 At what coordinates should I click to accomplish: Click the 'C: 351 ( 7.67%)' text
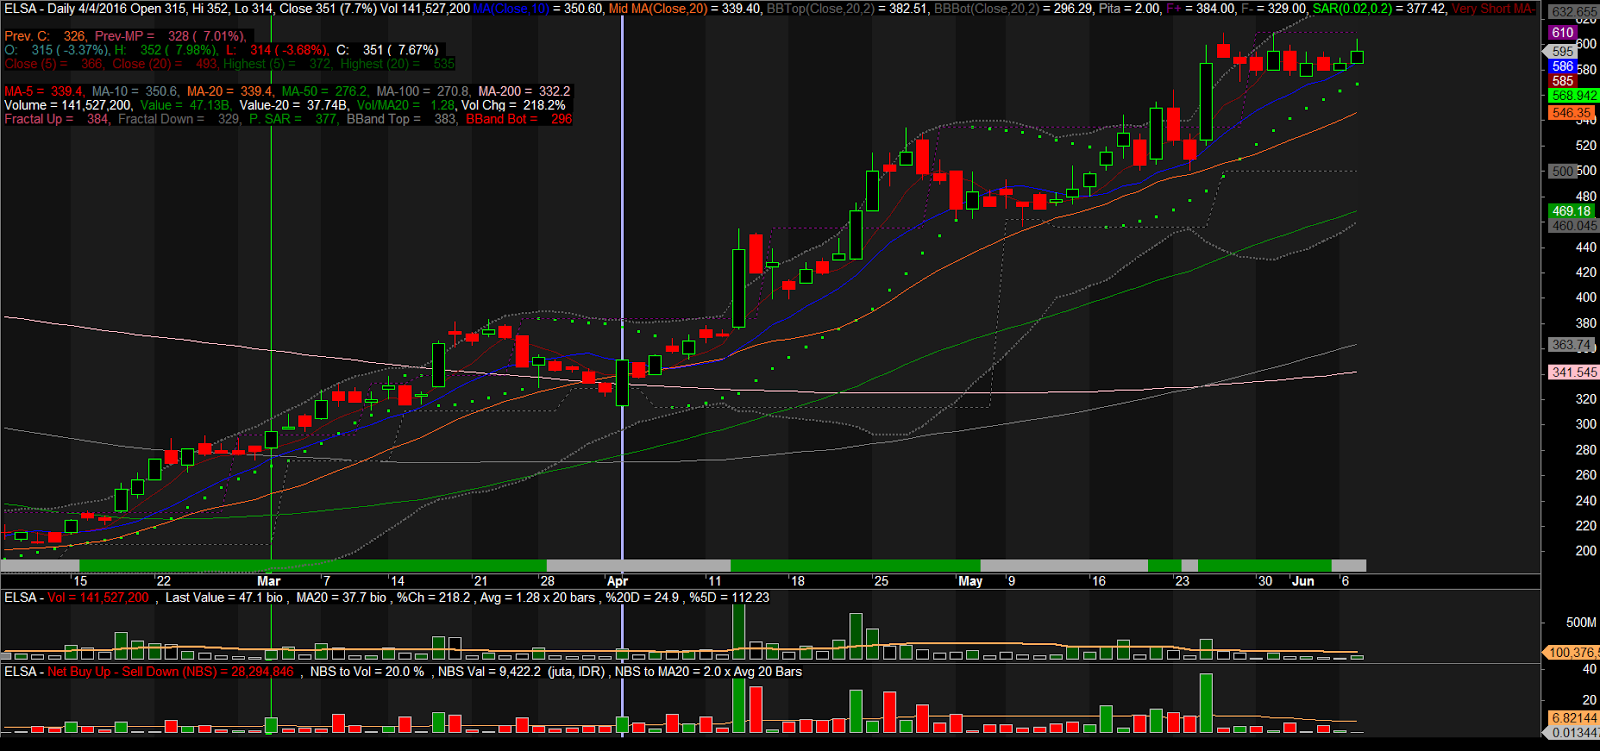(387, 50)
